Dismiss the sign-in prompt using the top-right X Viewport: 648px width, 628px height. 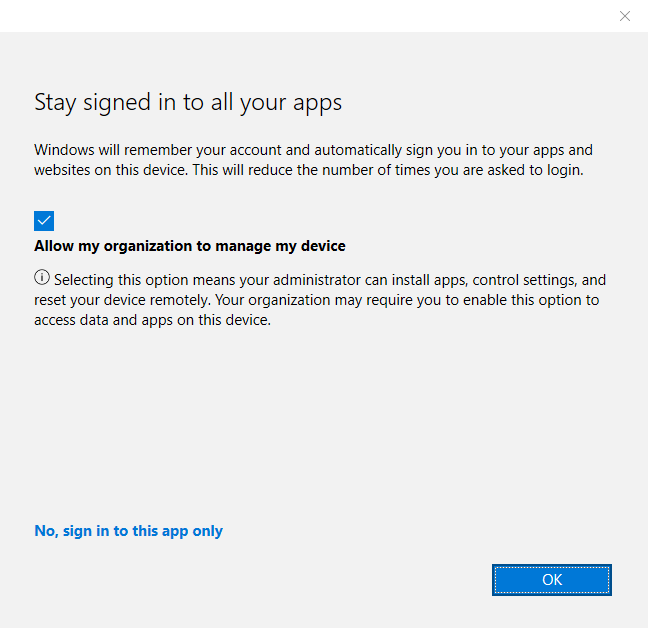625,15
